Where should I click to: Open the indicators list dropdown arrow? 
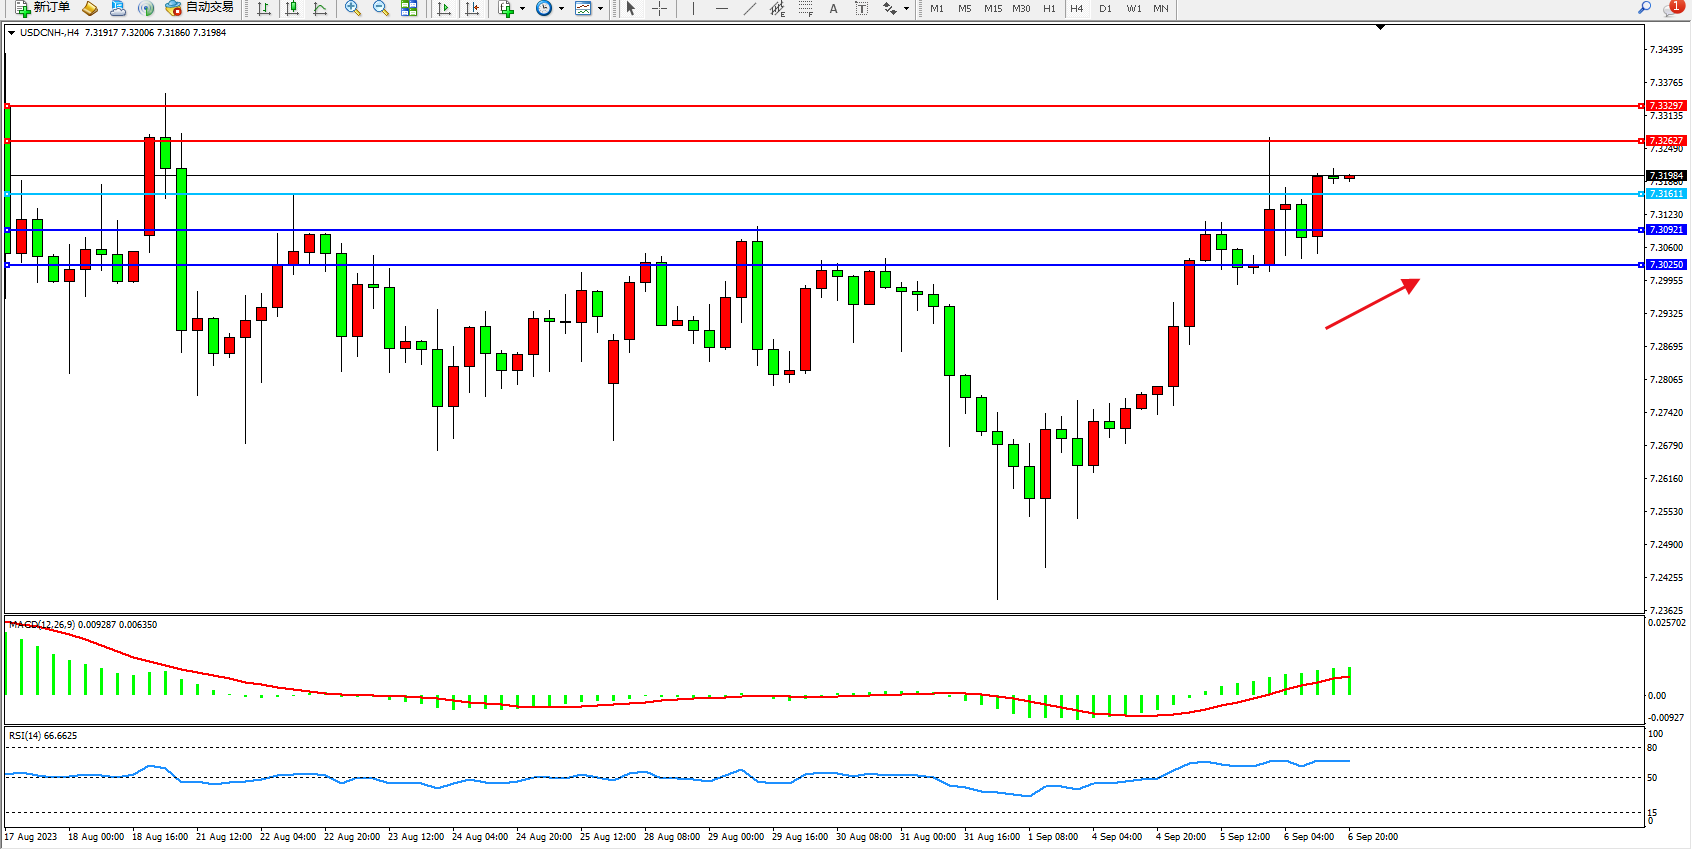click(522, 8)
